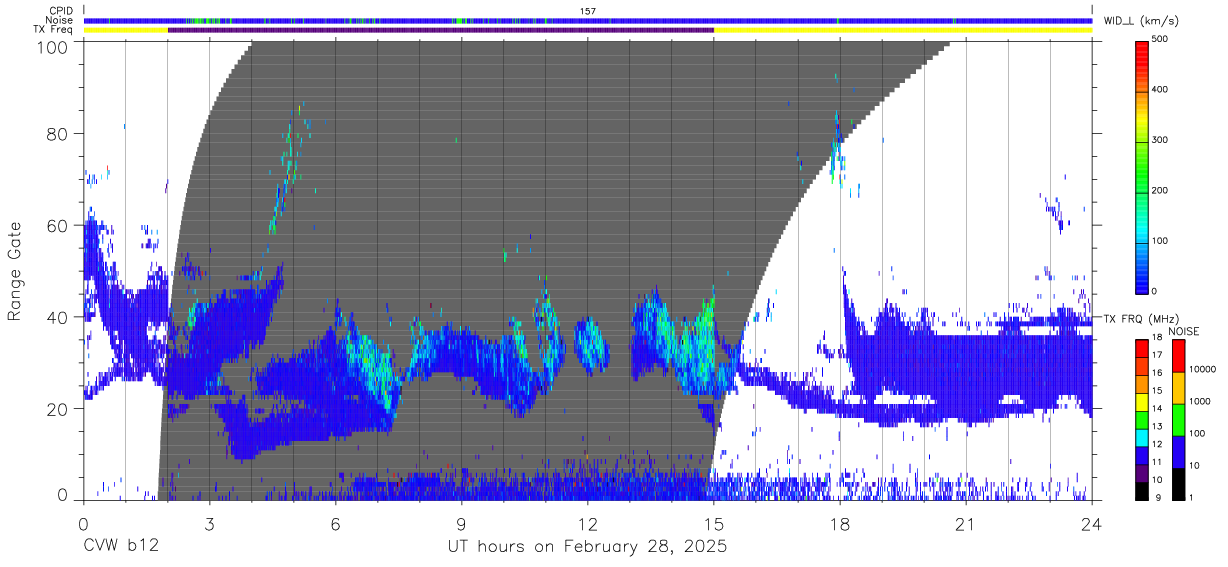The image size is (1228, 567).
Task: Click the green block in NOISE legend
Action: (1178, 419)
